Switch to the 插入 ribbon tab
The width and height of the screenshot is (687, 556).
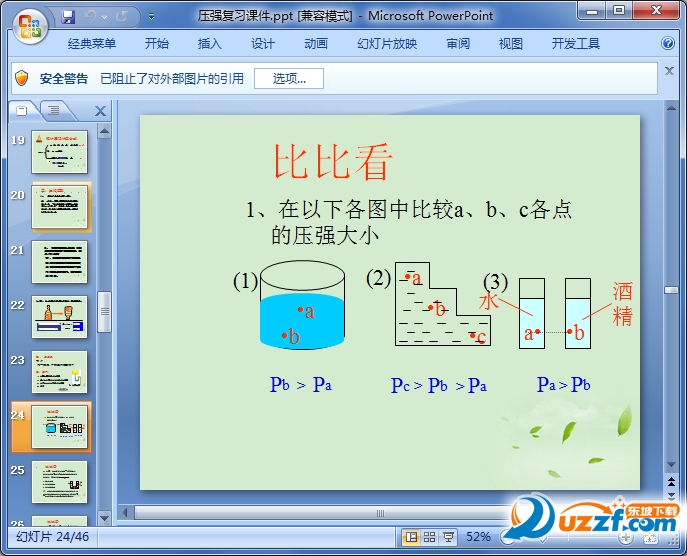pyautogui.click(x=209, y=43)
